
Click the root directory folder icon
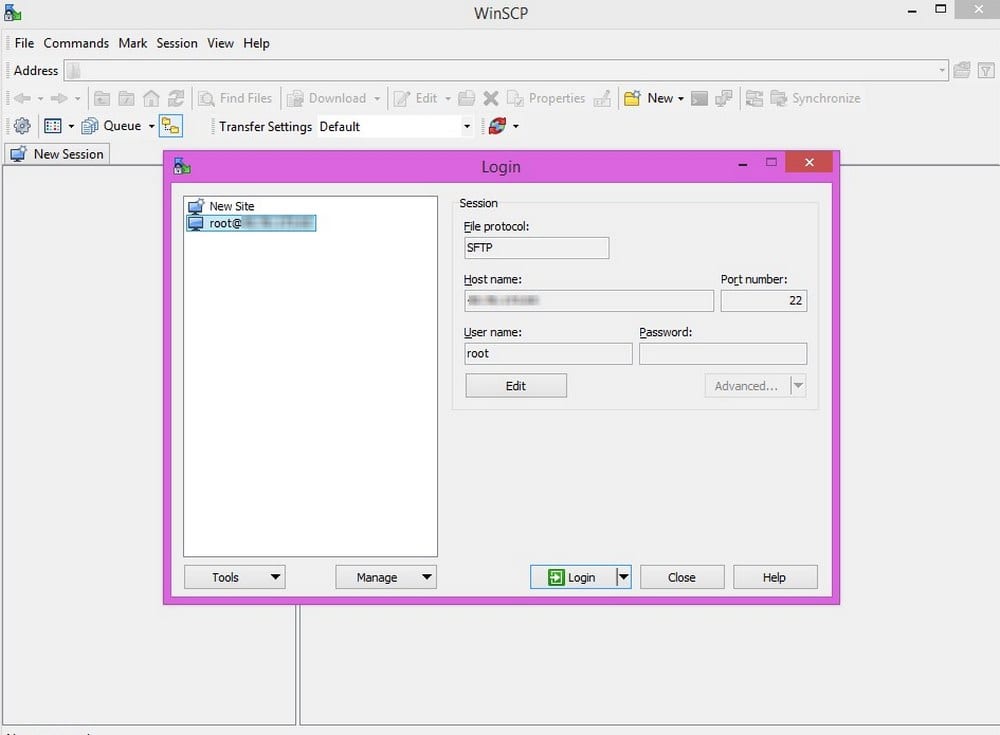[x=126, y=98]
